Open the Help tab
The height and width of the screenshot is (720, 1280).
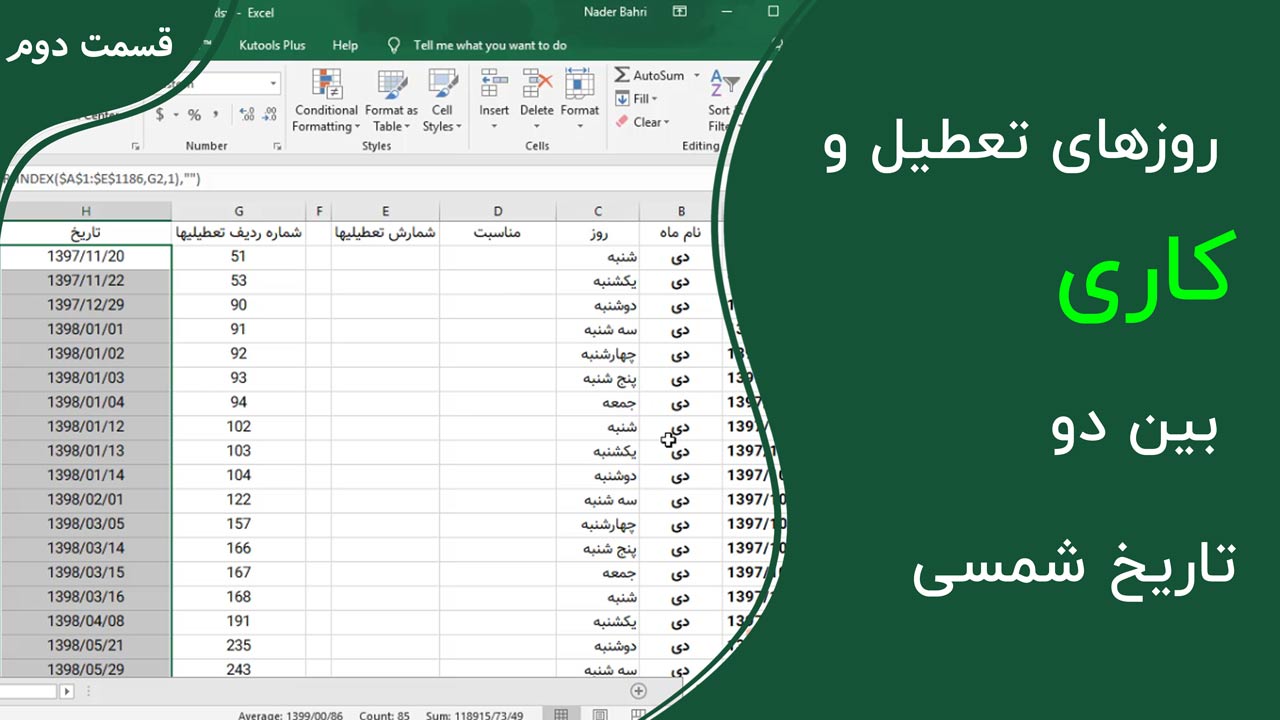(345, 45)
